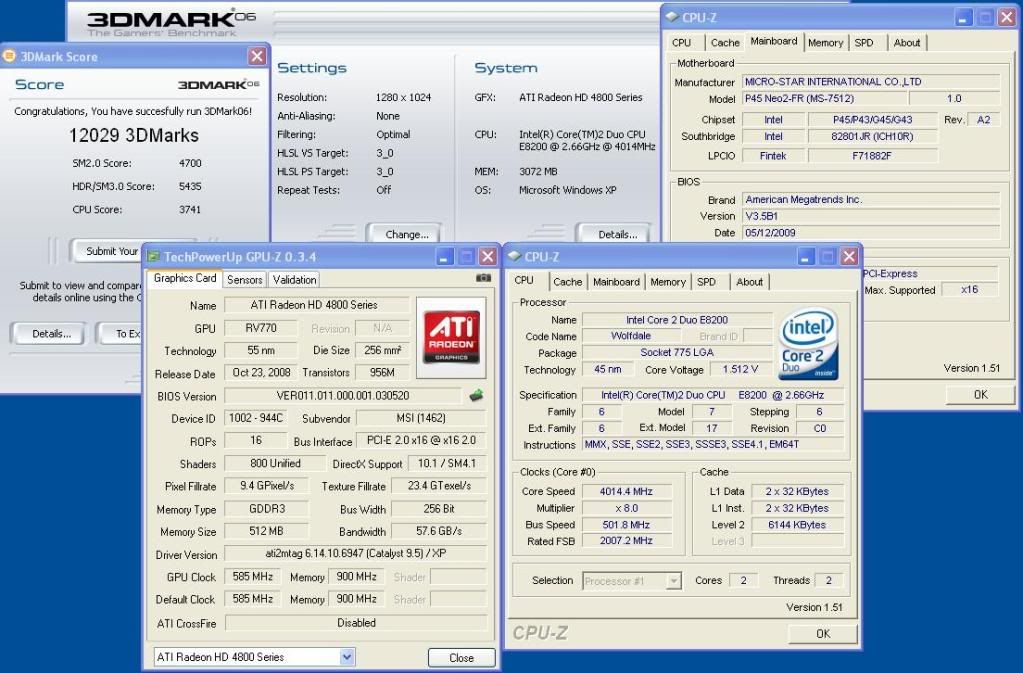Close the 3DMark Score window

[x=257, y=56]
